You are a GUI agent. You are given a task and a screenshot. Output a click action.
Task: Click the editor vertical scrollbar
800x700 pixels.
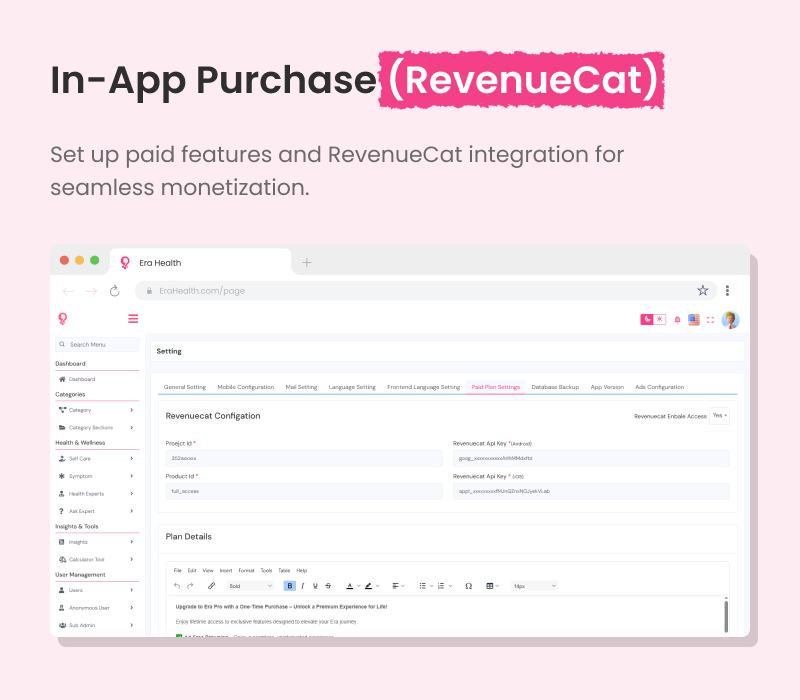point(726,616)
